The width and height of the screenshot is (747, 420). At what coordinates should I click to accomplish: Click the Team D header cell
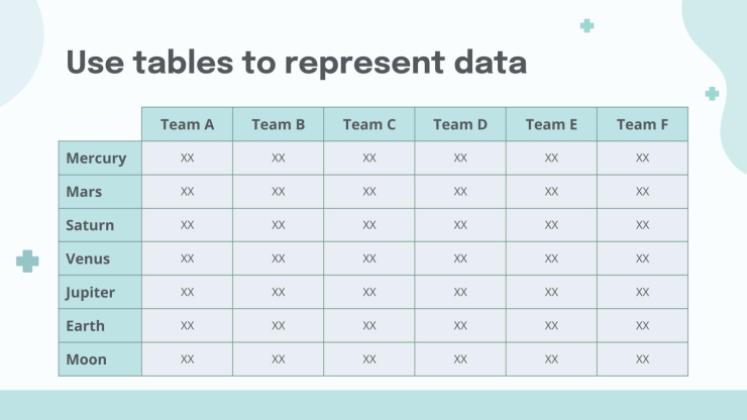[x=460, y=124]
